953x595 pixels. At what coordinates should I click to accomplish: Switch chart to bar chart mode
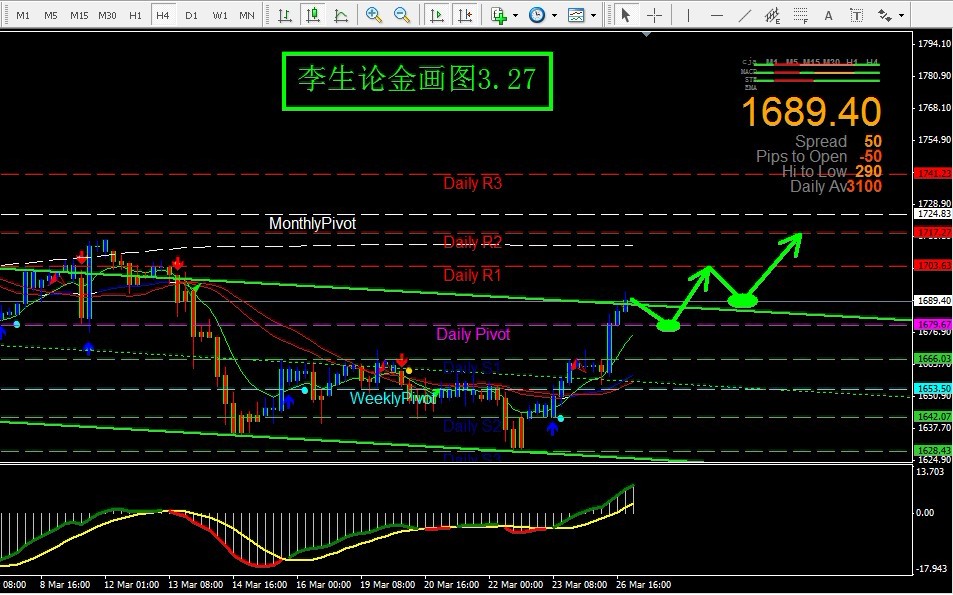(x=286, y=15)
